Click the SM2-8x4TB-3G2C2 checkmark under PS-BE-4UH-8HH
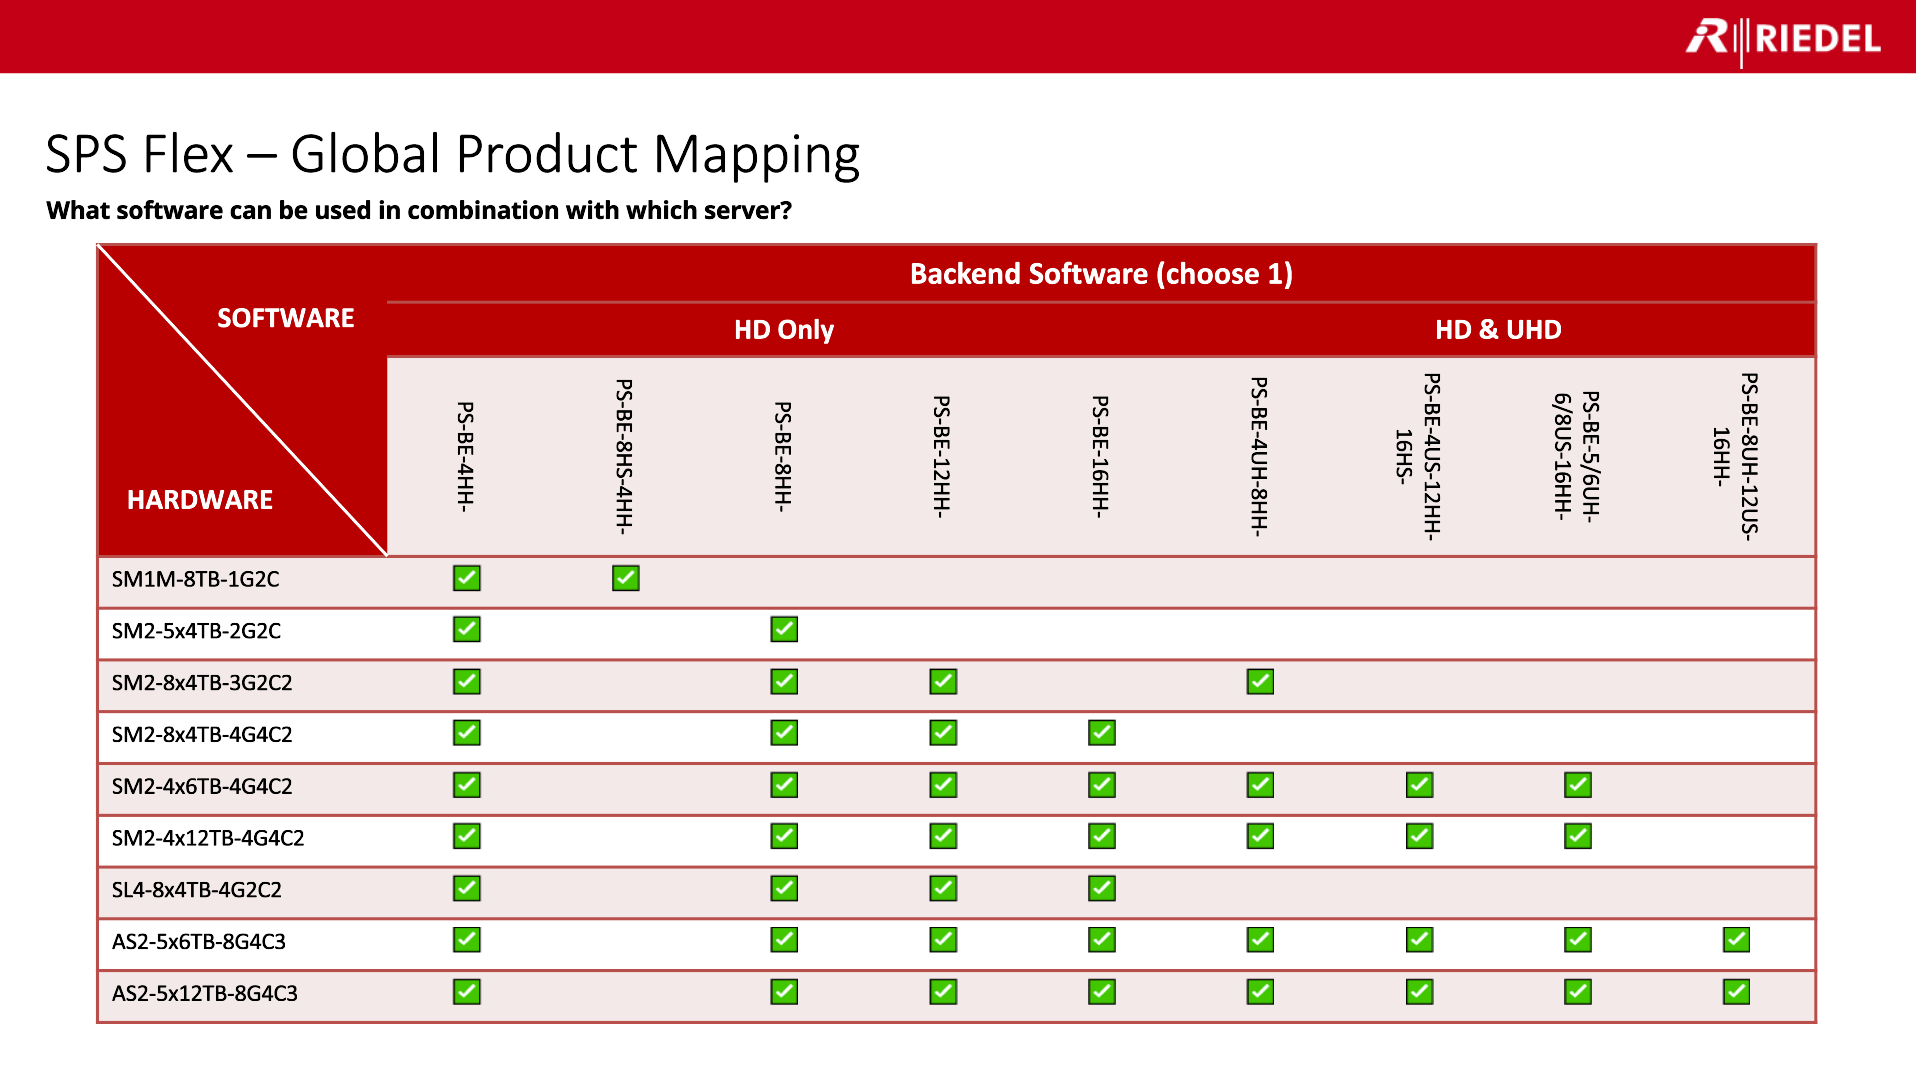Viewport: 1916px width, 1078px height. click(1260, 681)
